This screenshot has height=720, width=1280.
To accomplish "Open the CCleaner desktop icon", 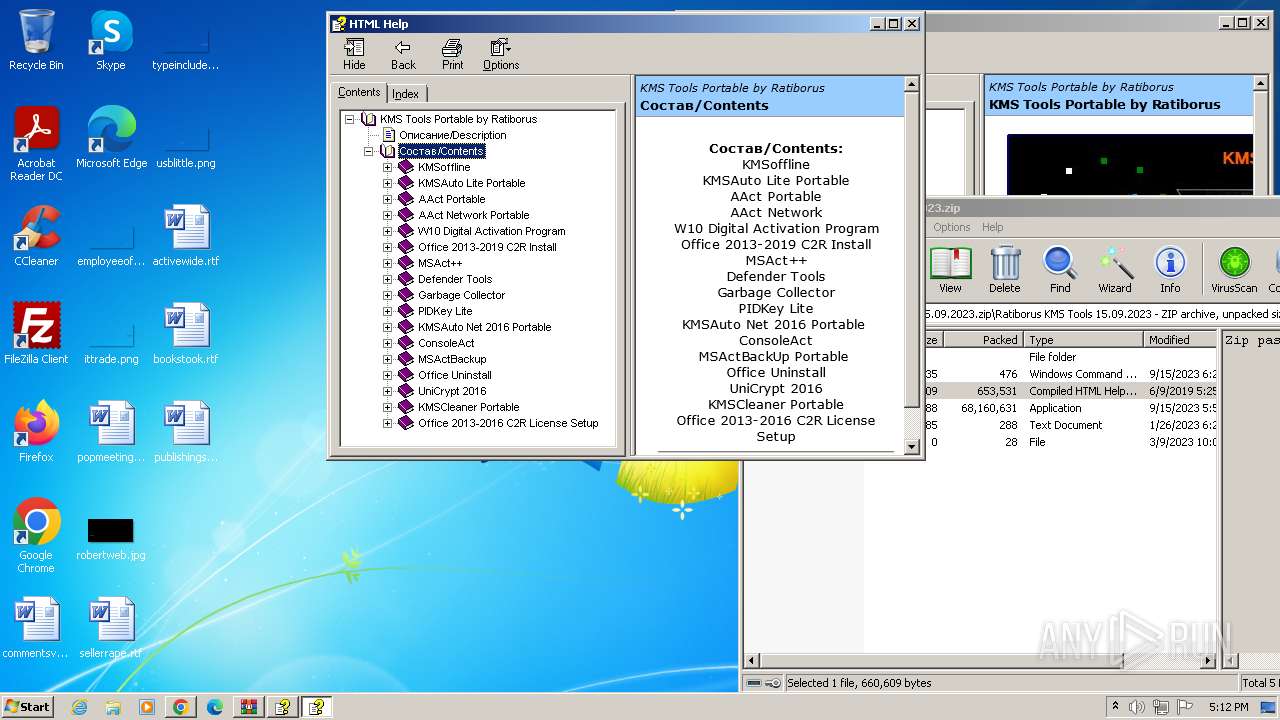I will 36,236.
